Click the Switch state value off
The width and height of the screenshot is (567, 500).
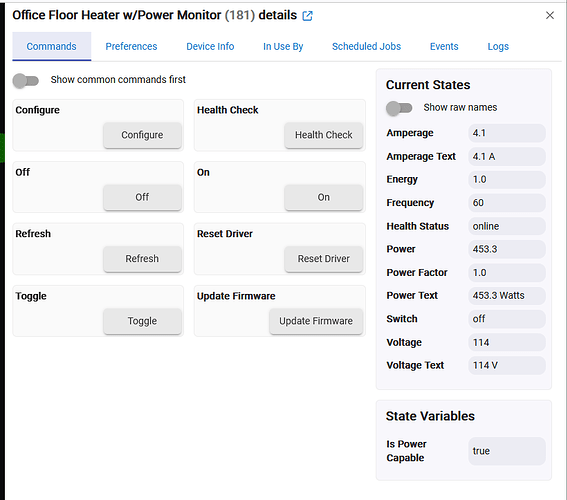pyautogui.click(x=507, y=319)
